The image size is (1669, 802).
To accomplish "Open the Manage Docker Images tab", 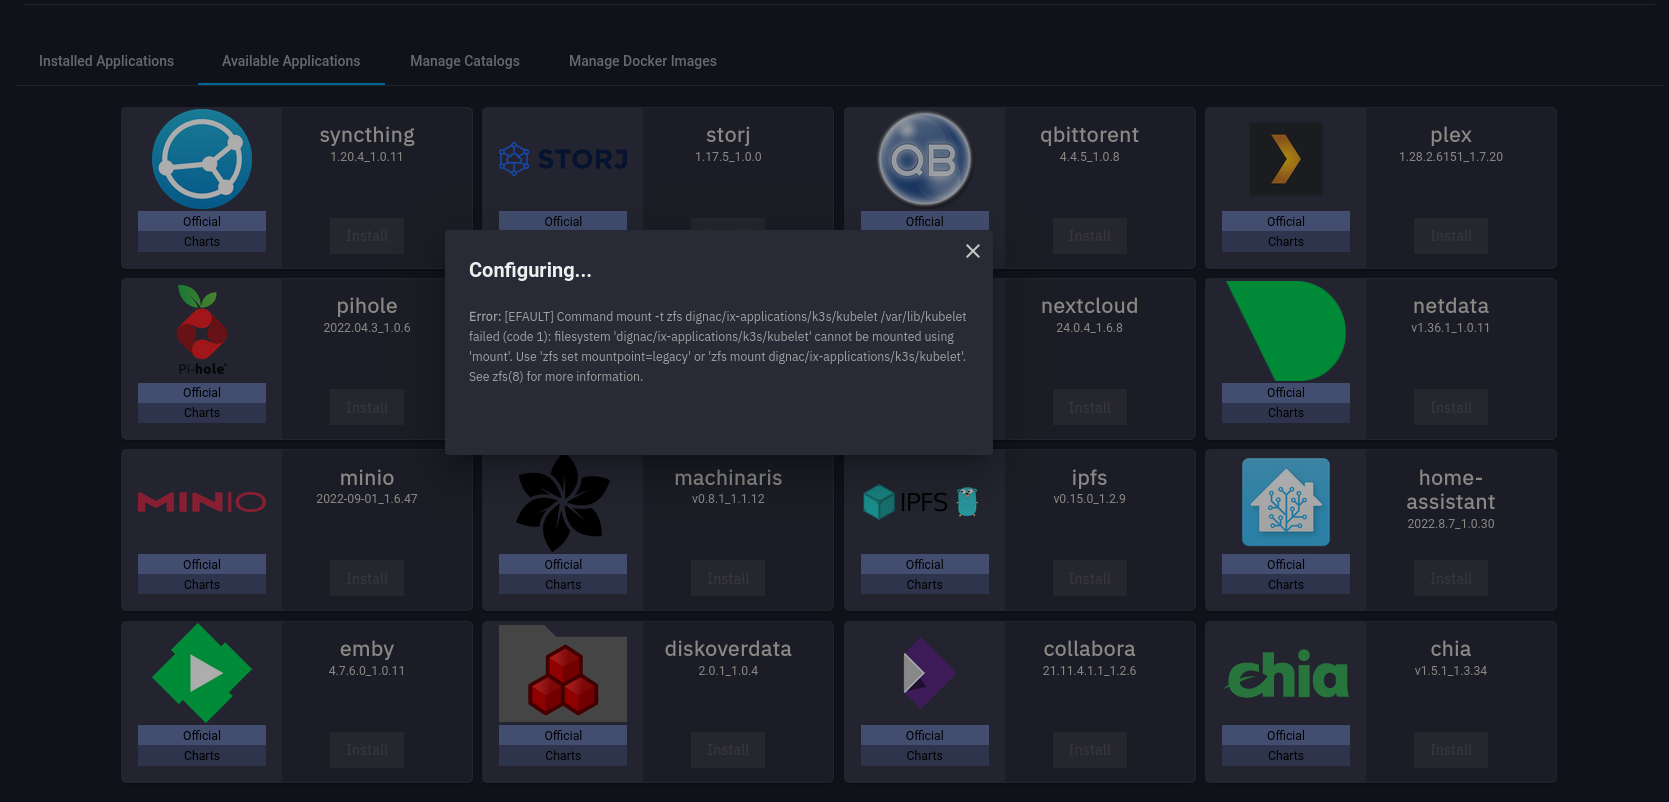I will pos(643,61).
